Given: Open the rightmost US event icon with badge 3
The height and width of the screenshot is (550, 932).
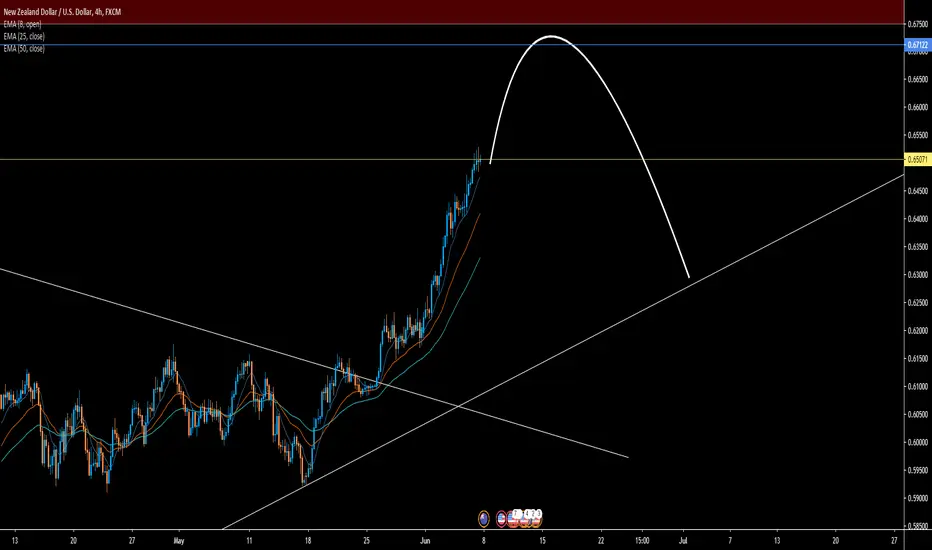Looking at the screenshot, I should tap(536, 518).
